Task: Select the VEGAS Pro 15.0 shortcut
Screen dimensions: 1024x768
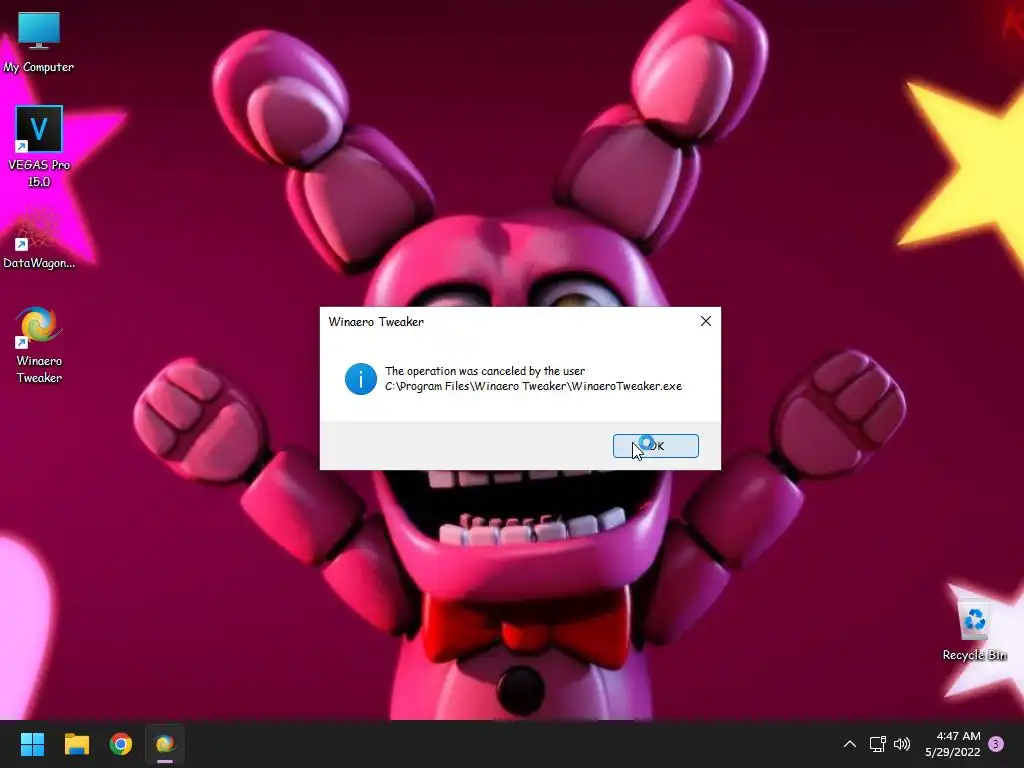Action: pyautogui.click(x=39, y=147)
